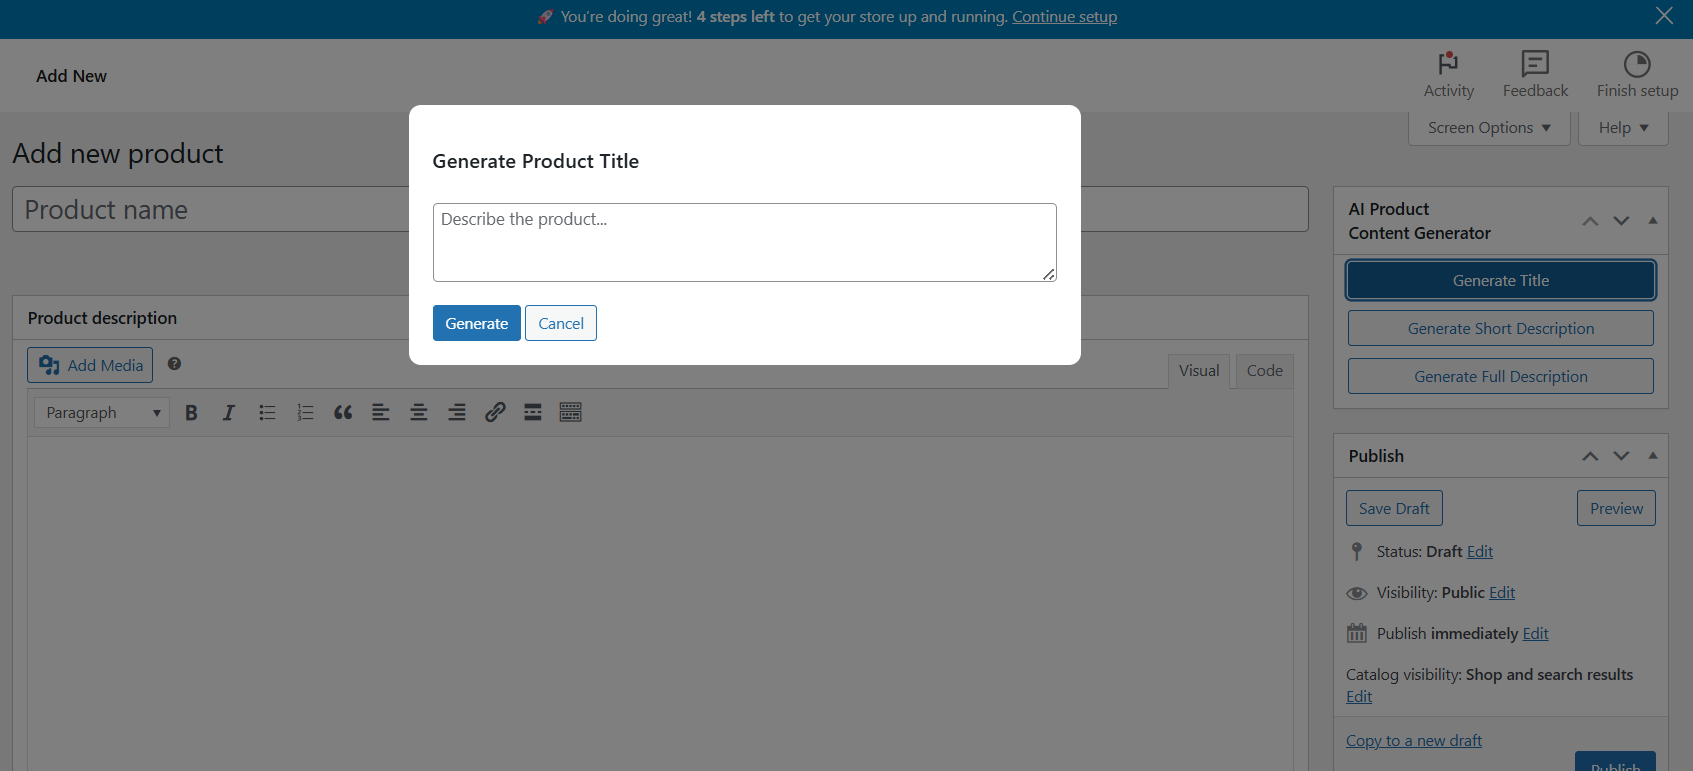Image resolution: width=1693 pixels, height=771 pixels.
Task: Click the Continue setup link
Action: pos(1064,17)
